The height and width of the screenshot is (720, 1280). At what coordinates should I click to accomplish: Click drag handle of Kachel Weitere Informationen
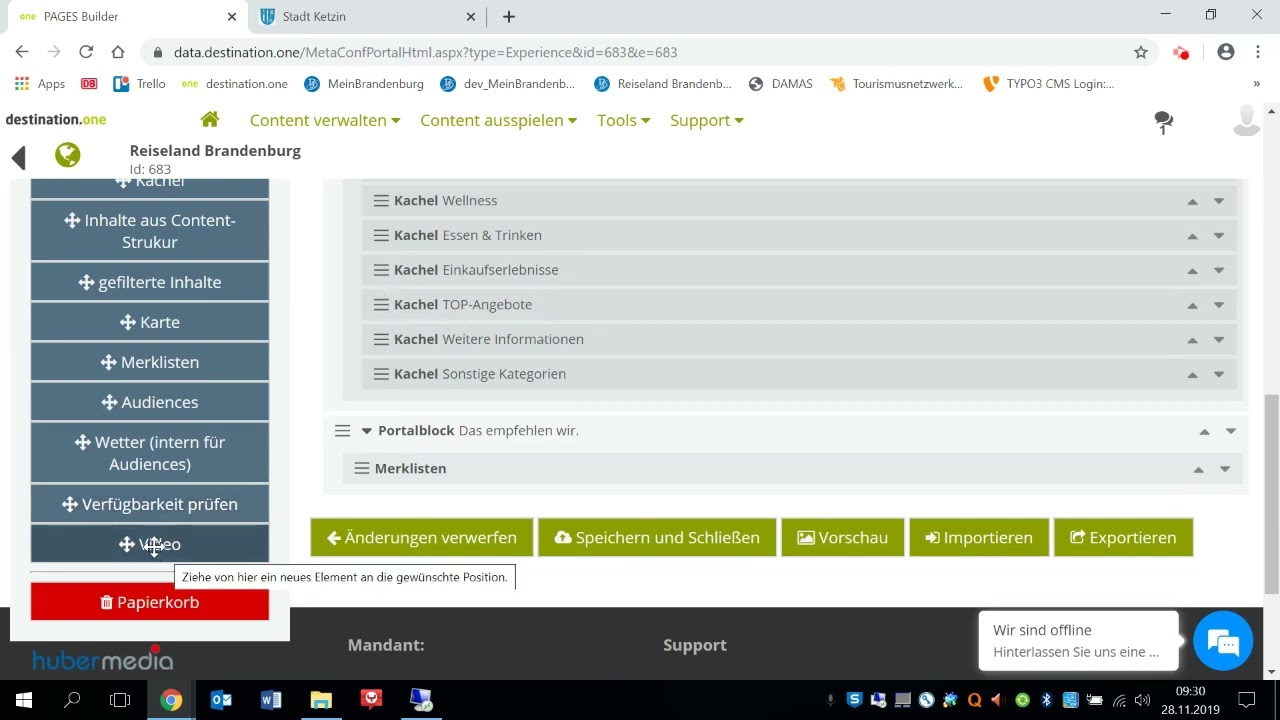click(x=381, y=339)
